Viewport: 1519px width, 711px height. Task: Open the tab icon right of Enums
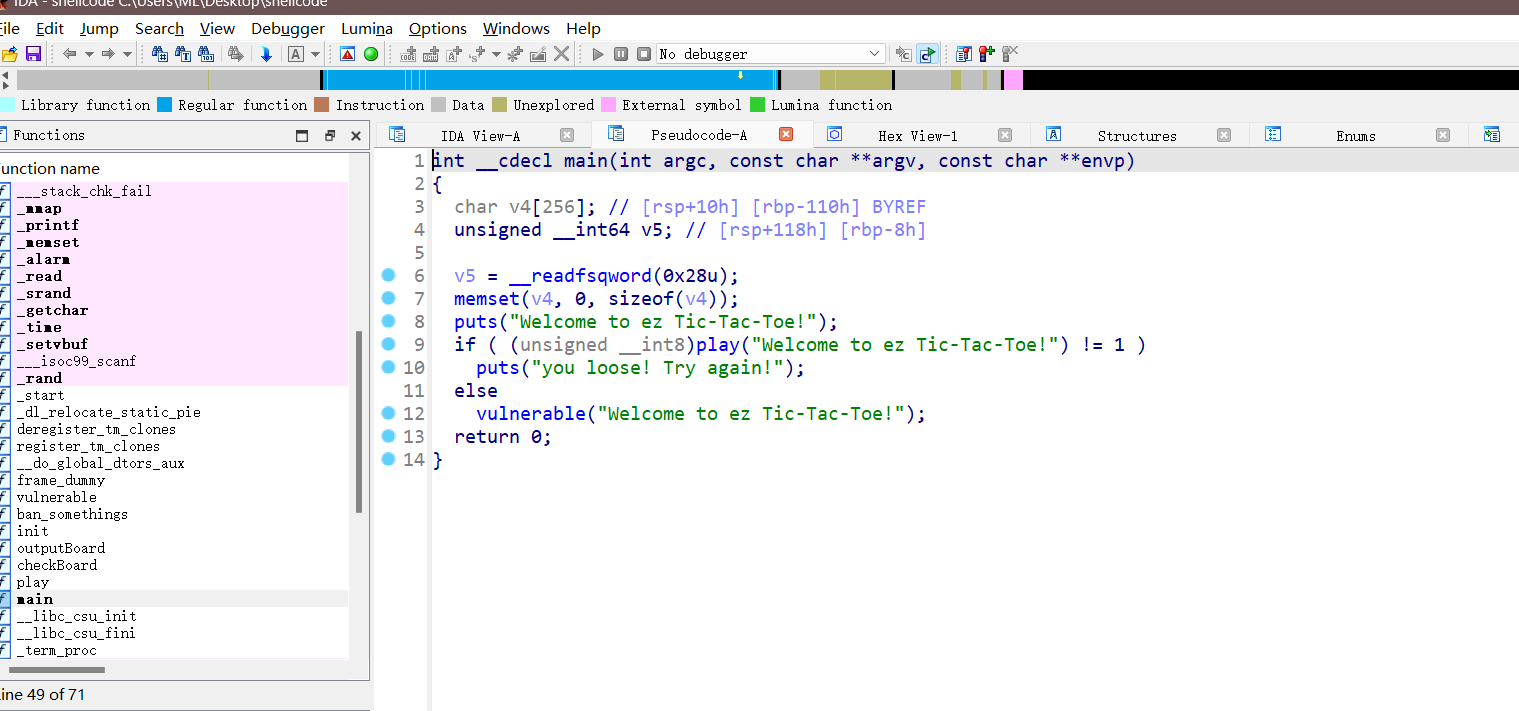pyautogui.click(x=1492, y=135)
